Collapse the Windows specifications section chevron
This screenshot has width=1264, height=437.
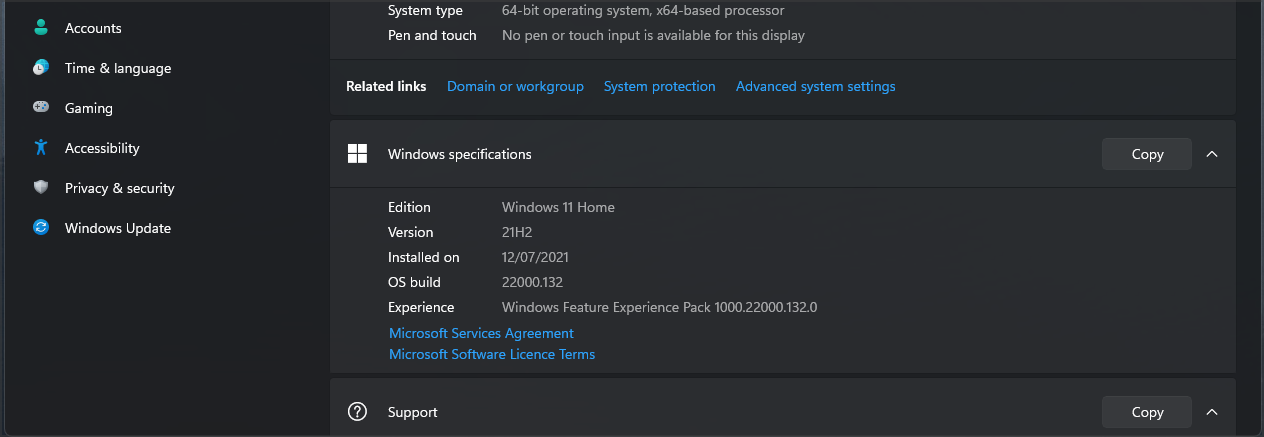[x=1212, y=154]
